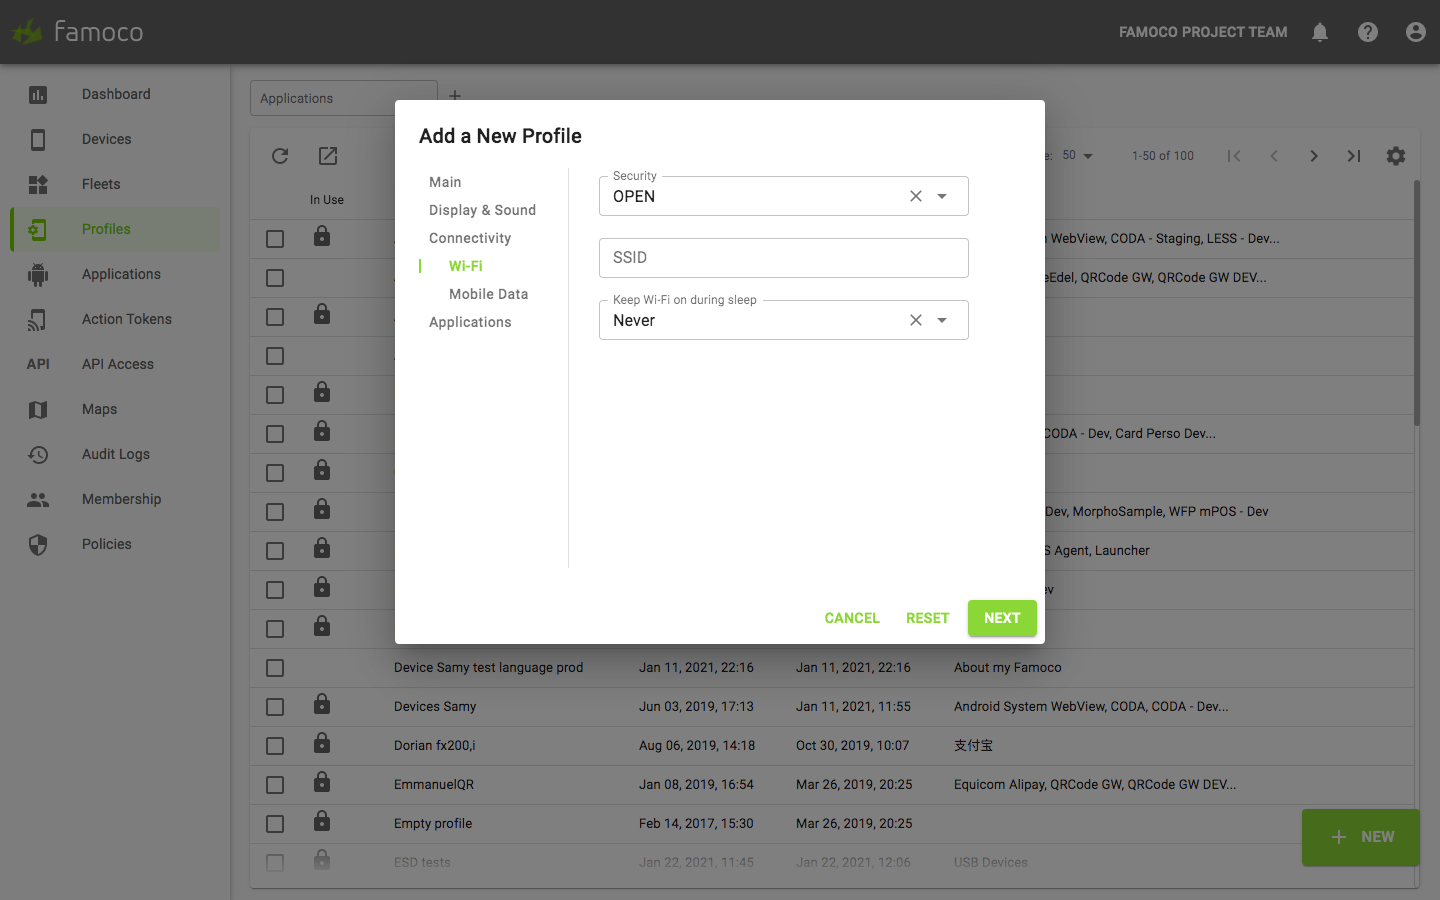The image size is (1440, 900).
Task: Open API Access in sidebar
Action: pos(118,364)
